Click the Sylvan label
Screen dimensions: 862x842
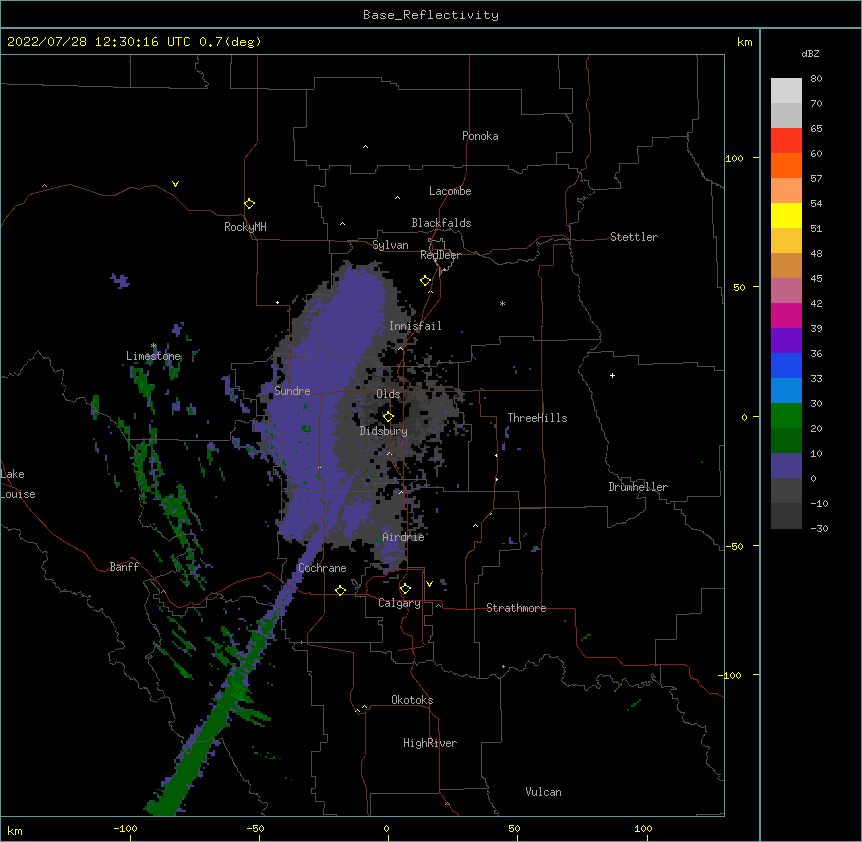coord(390,245)
